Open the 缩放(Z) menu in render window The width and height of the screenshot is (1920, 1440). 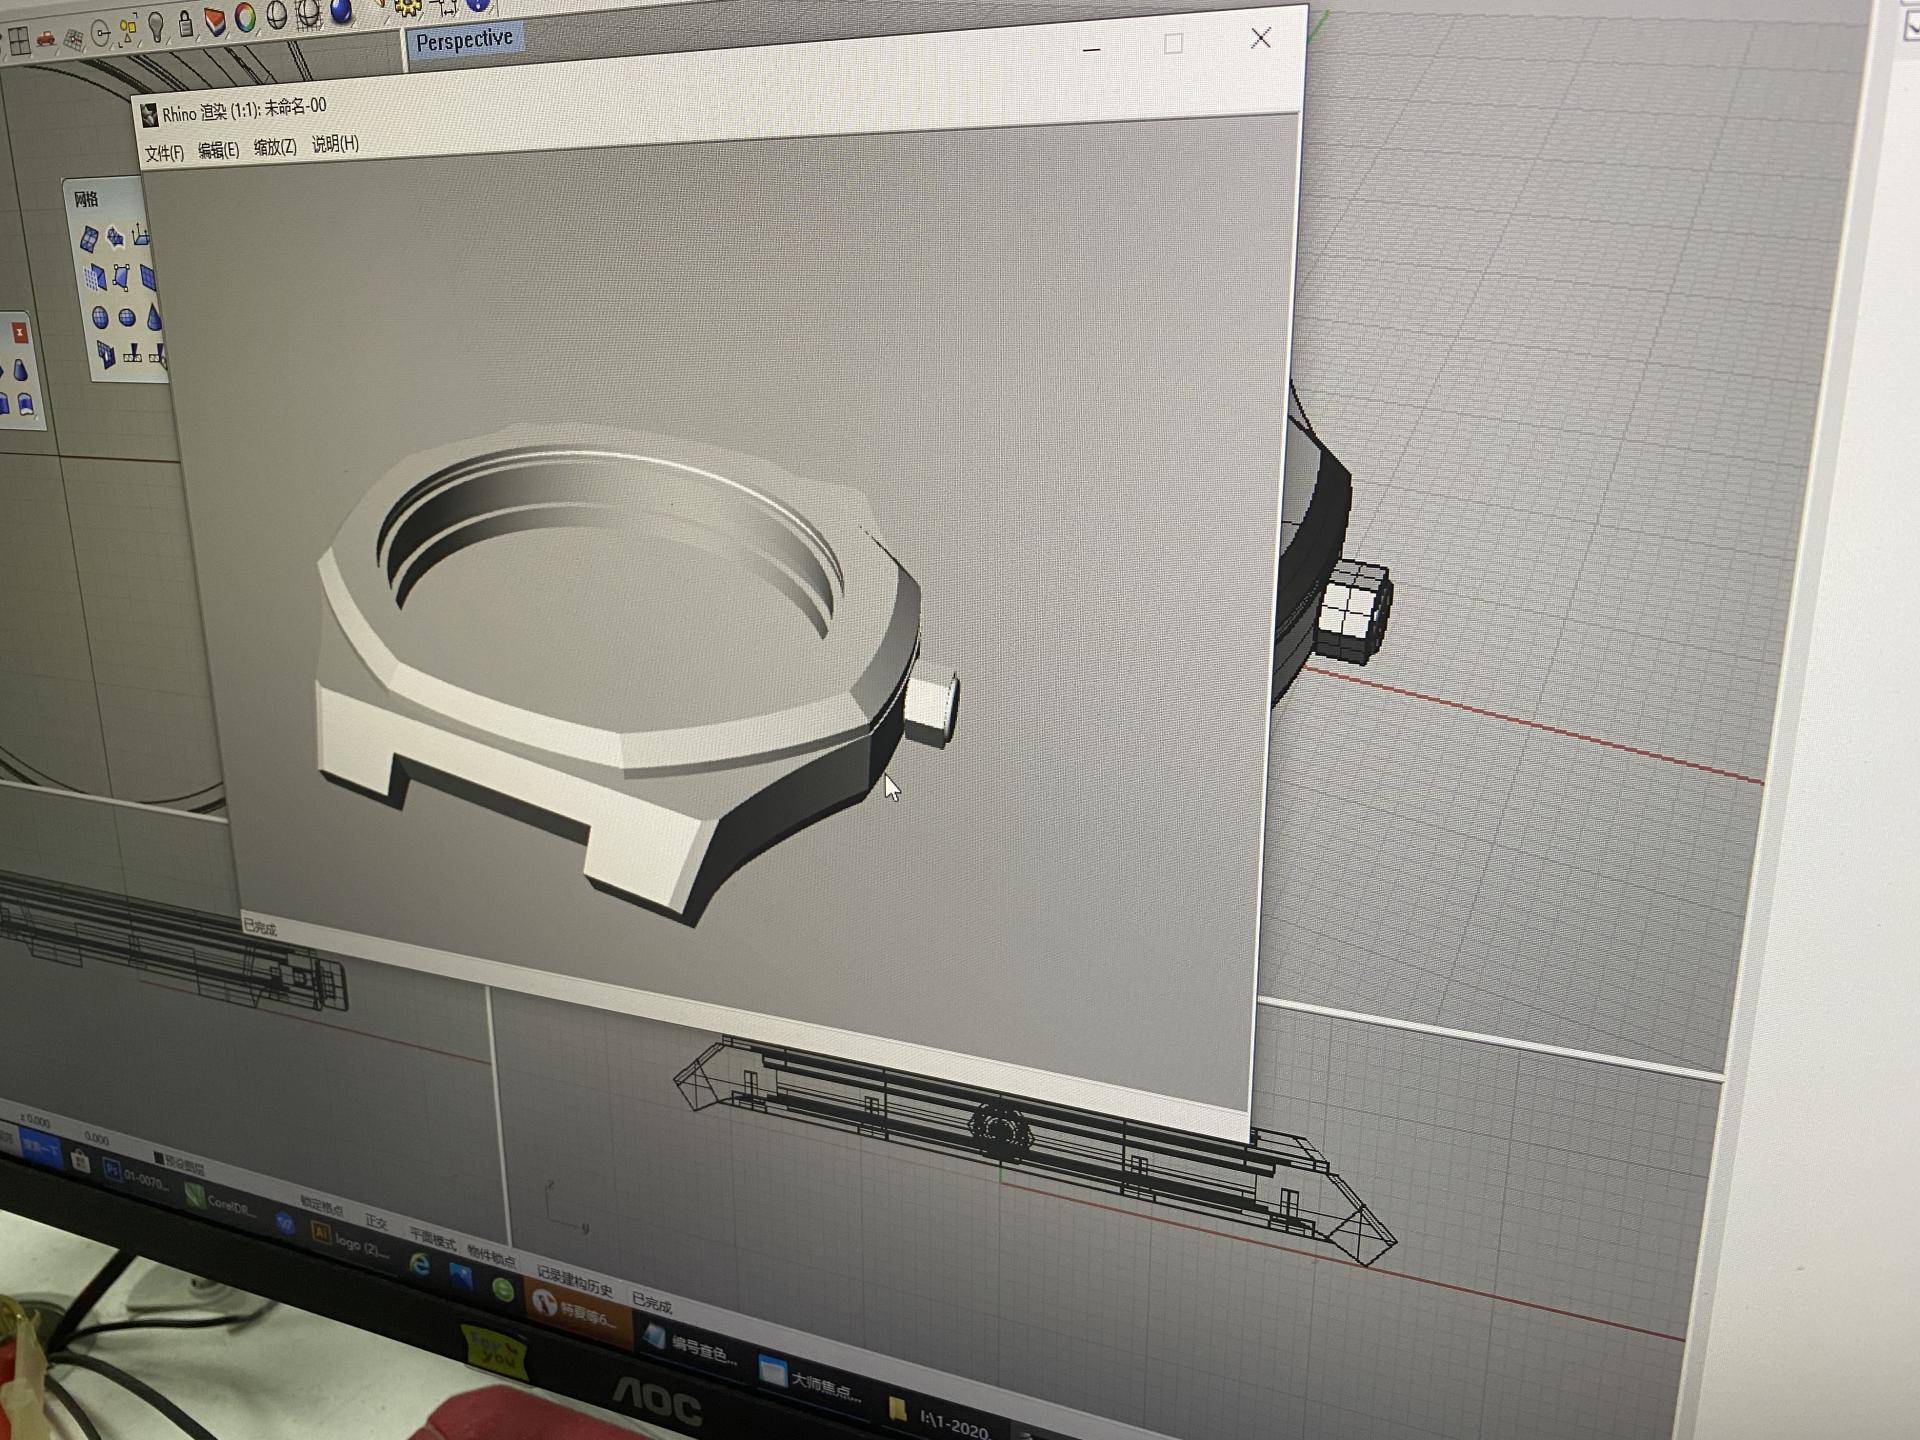coord(275,147)
